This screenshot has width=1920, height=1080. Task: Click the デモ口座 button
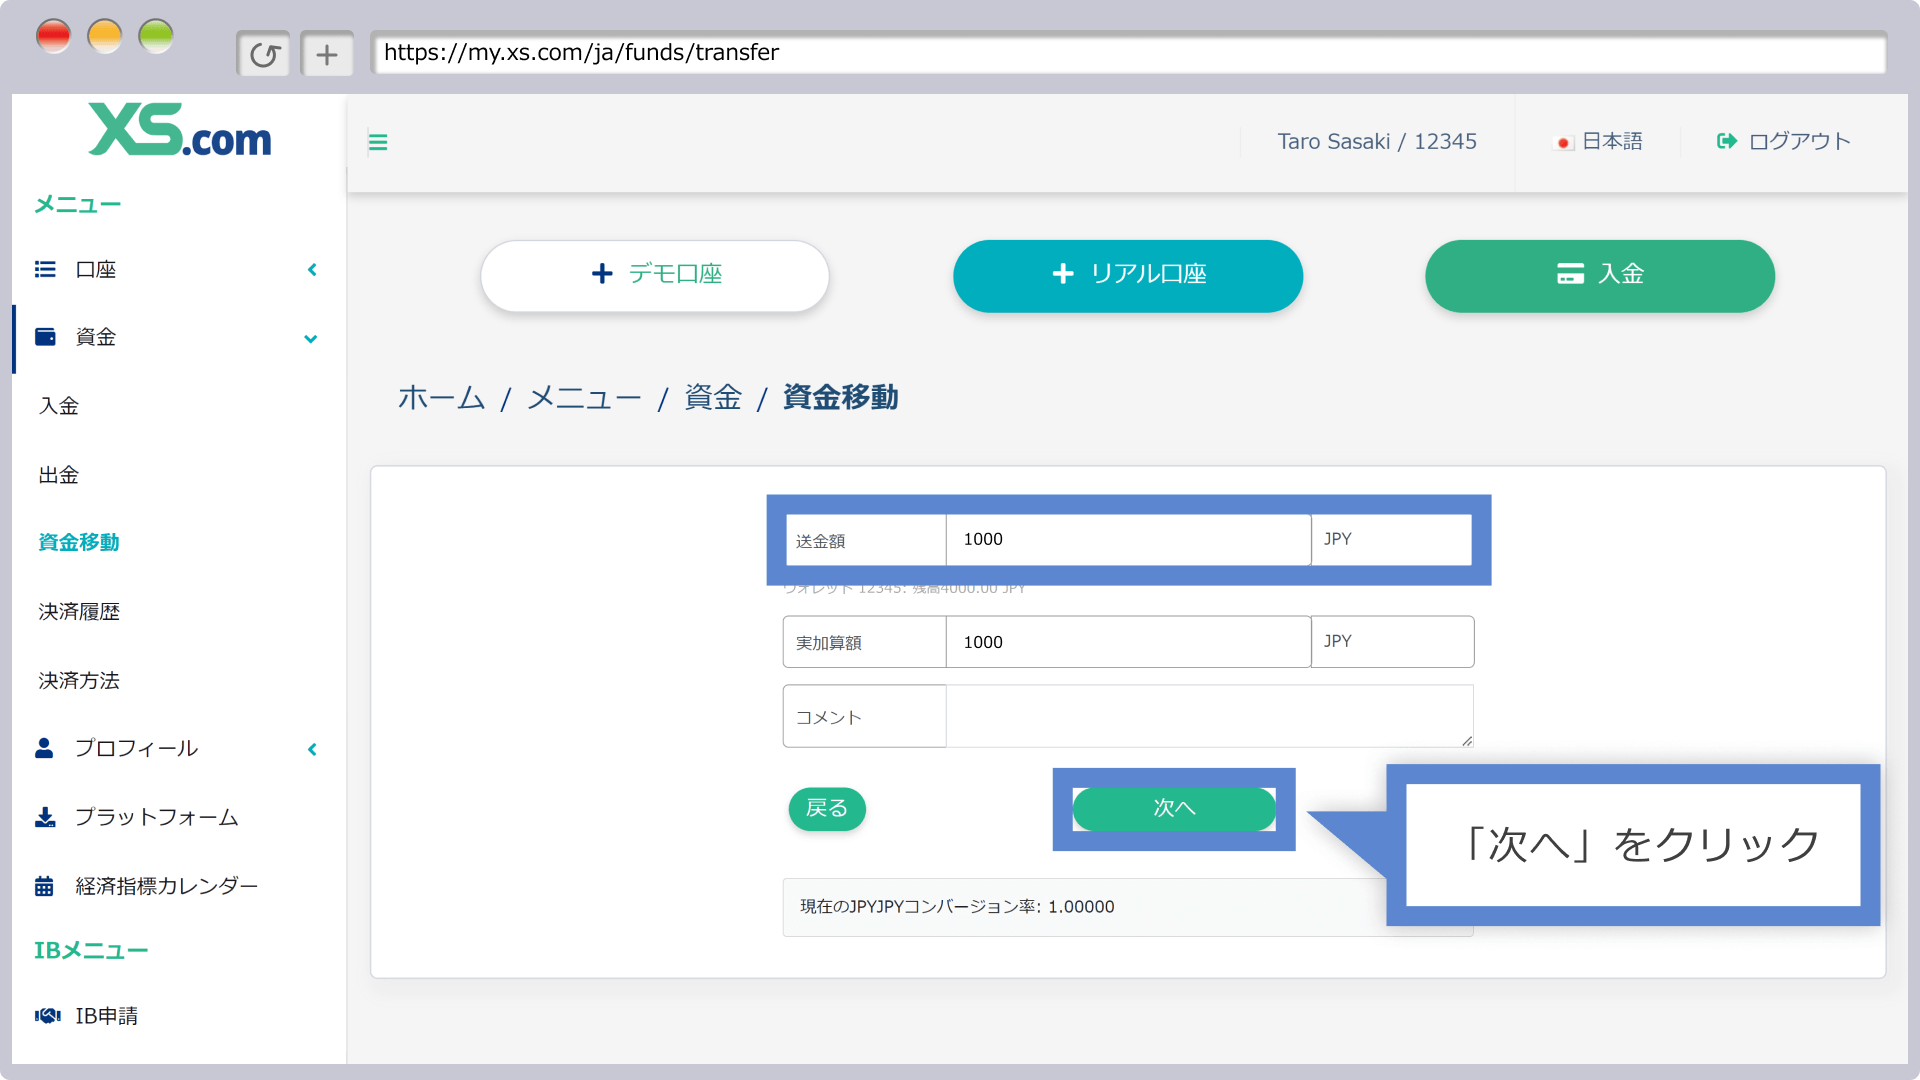point(655,275)
